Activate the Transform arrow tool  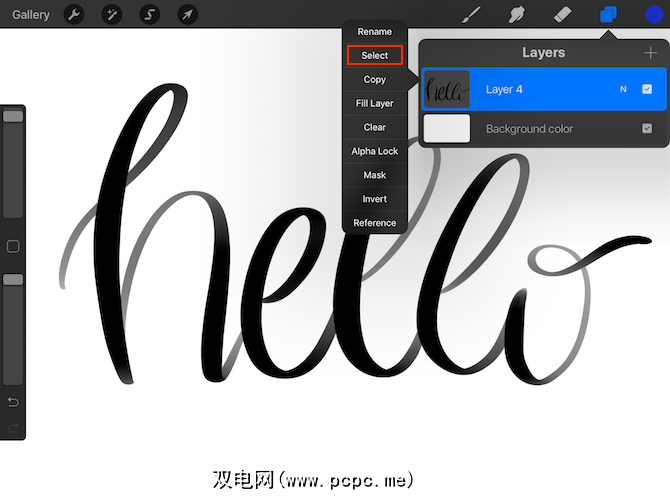tap(188, 15)
